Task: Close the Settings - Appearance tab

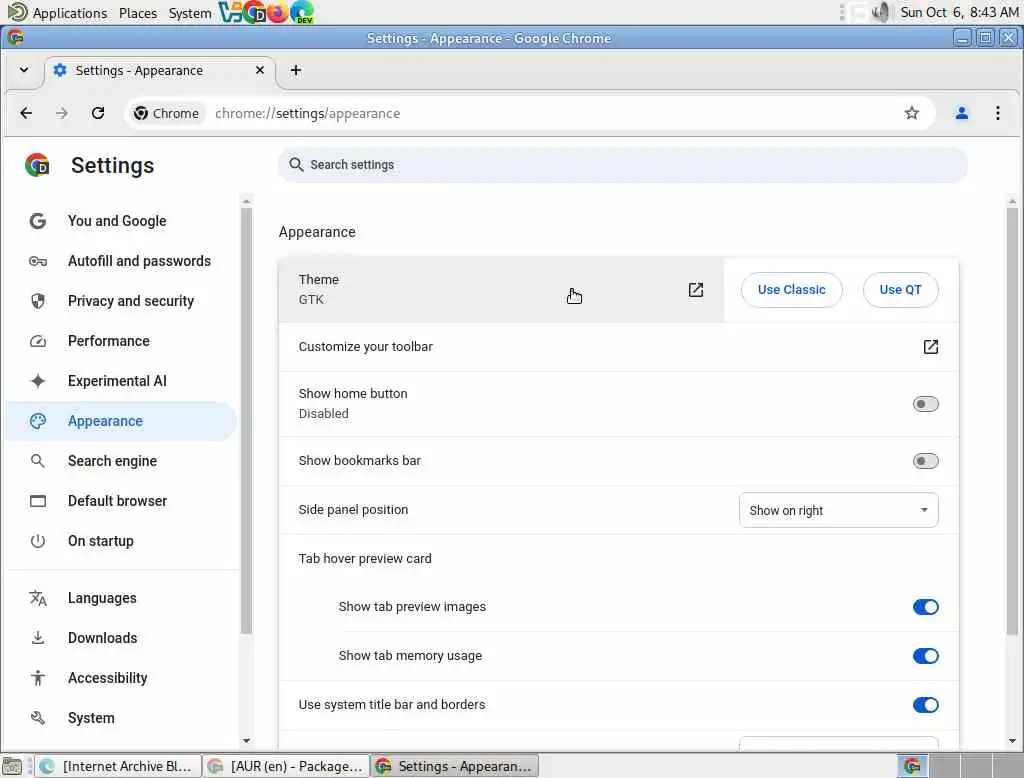Action: point(260,70)
